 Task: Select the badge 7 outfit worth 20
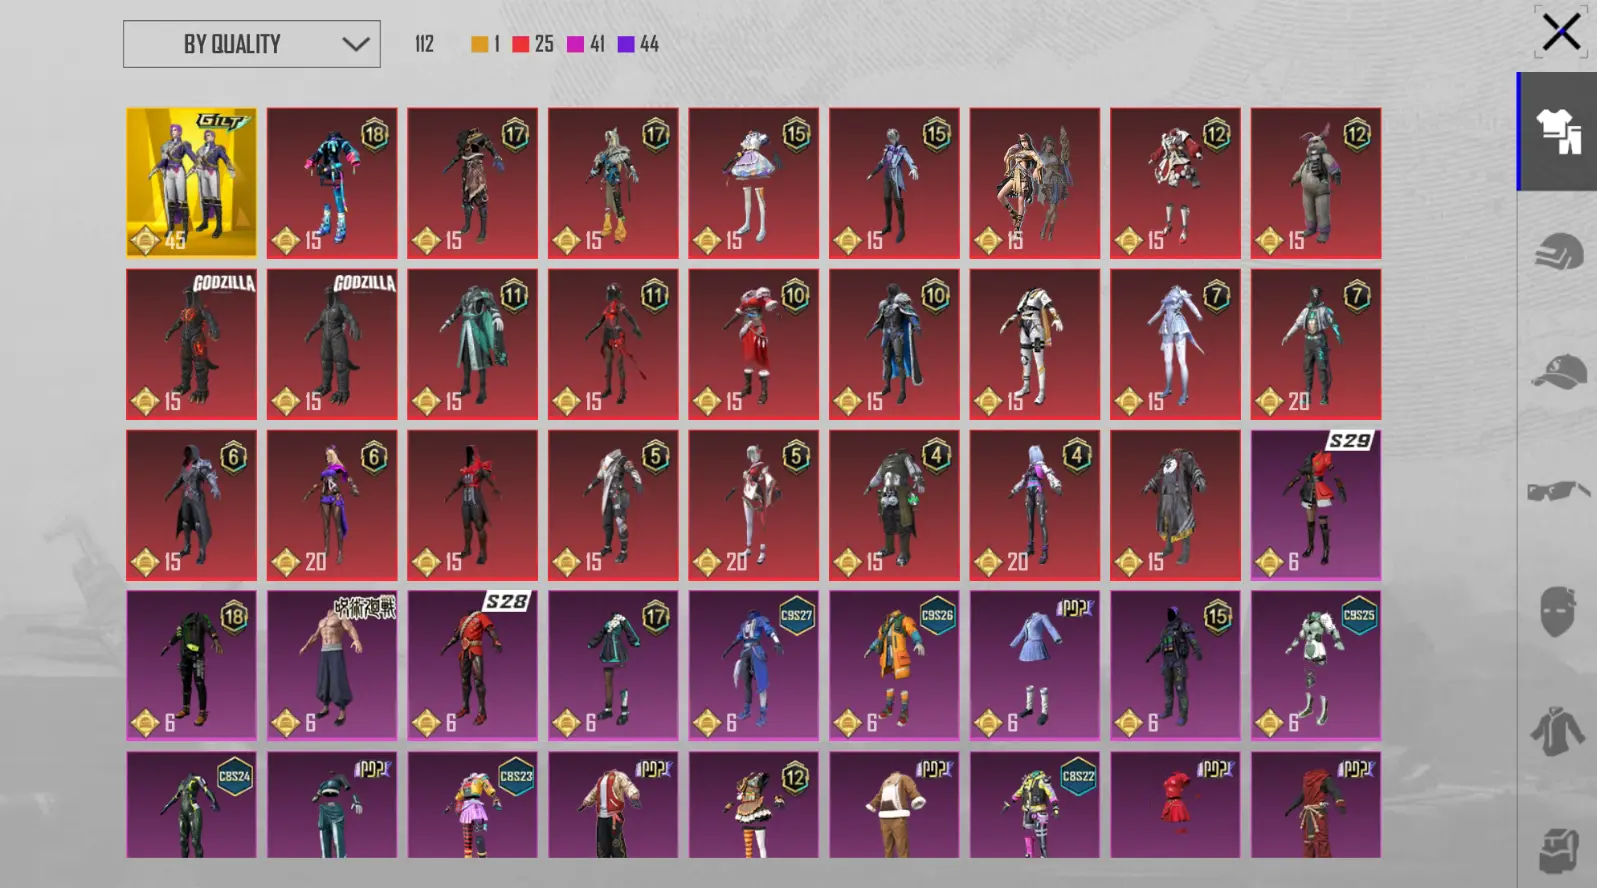1316,344
